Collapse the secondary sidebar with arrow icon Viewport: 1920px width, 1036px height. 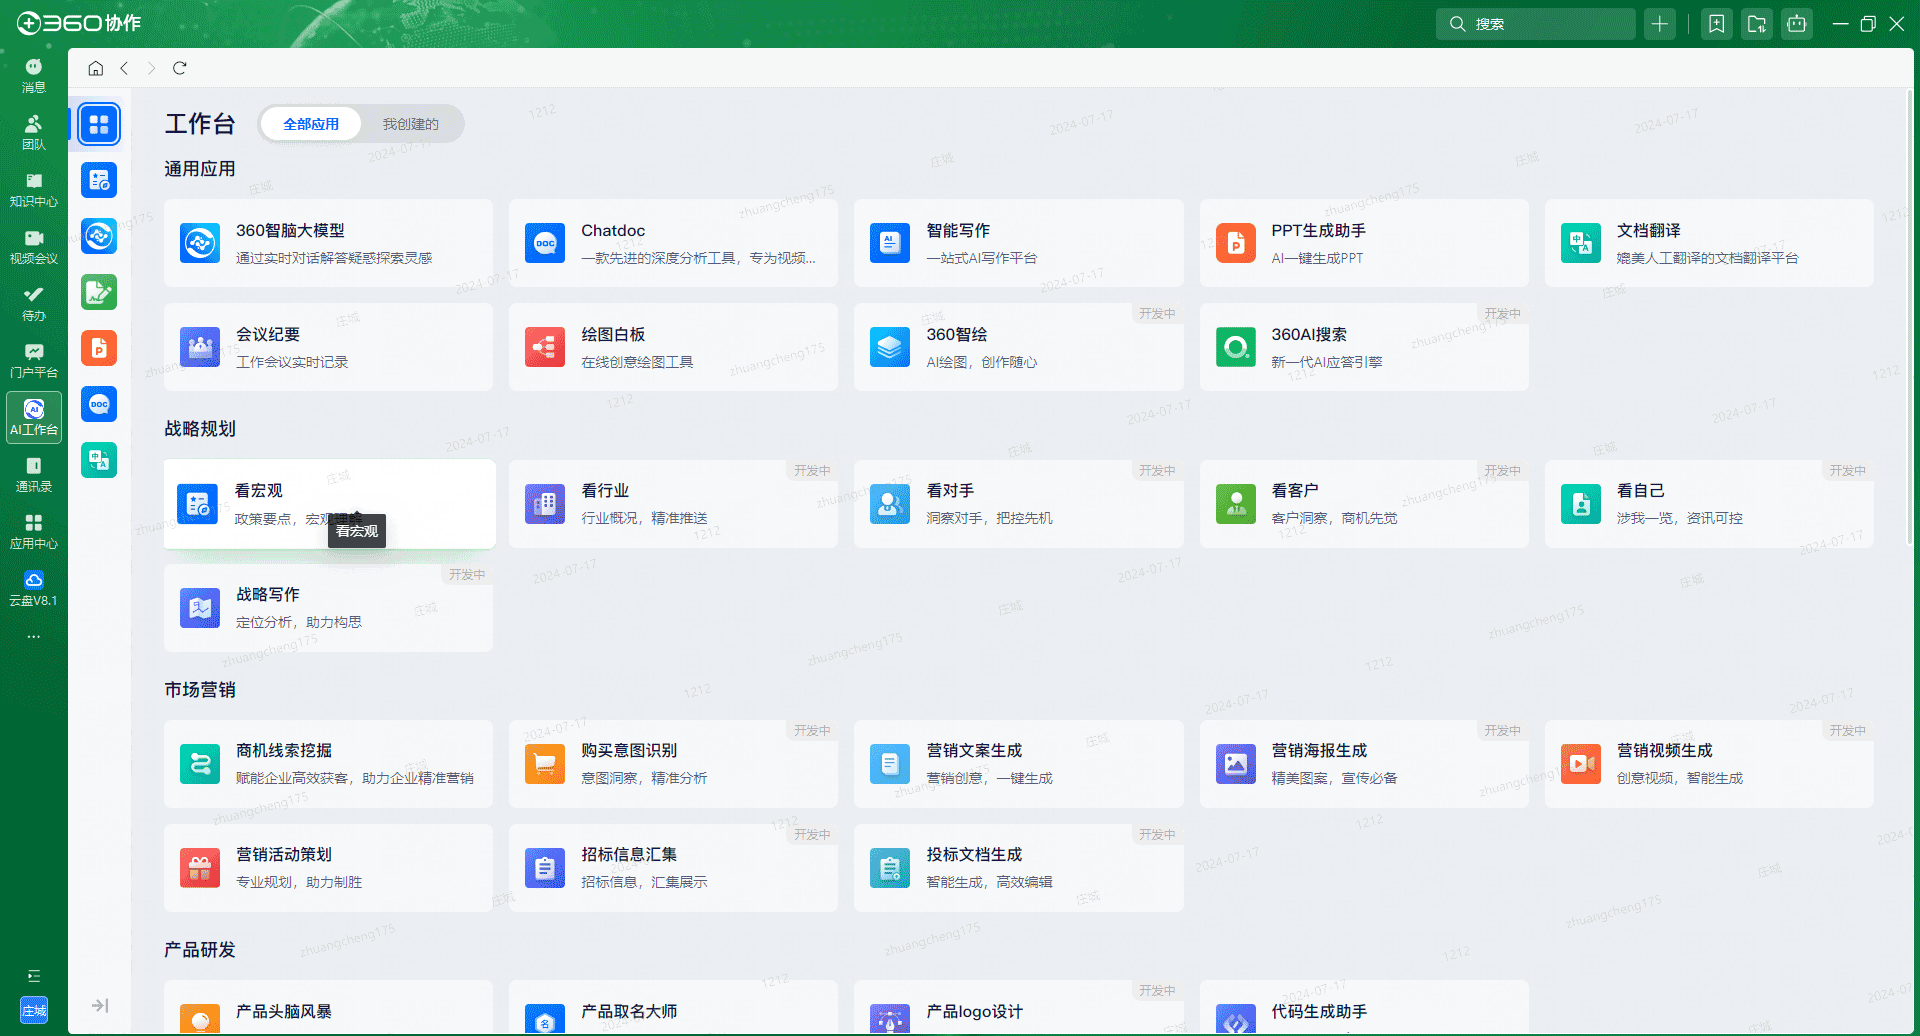click(x=100, y=1006)
